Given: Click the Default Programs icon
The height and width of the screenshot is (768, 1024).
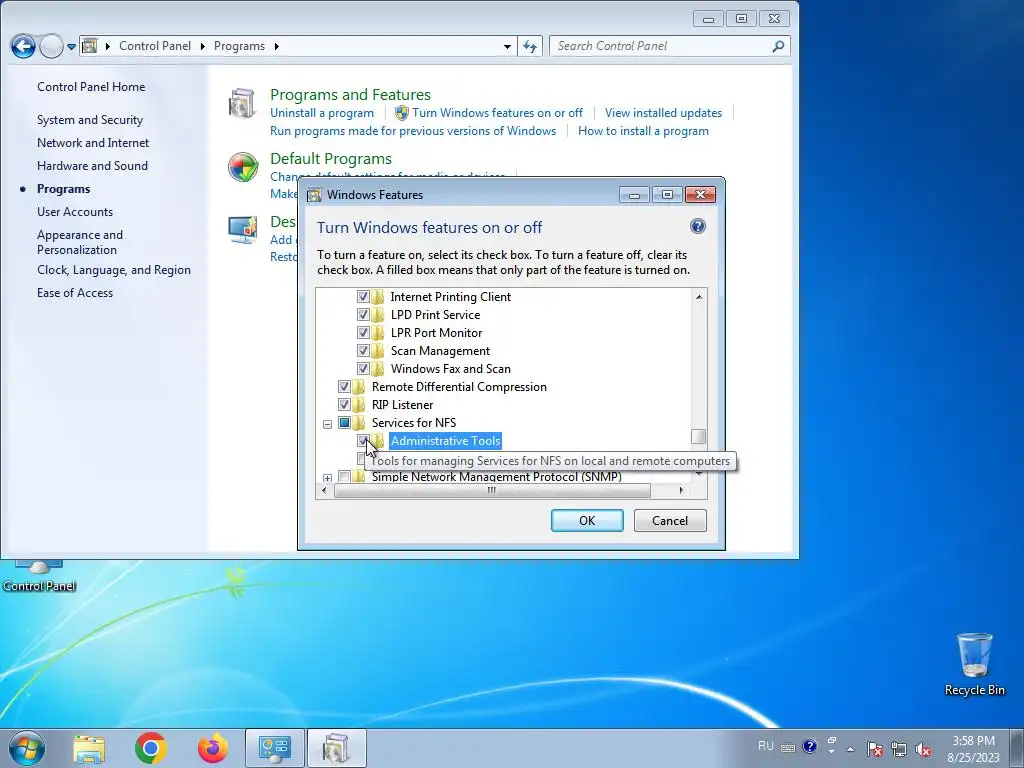Looking at the screenshot, I should pyautogui.click(x=242, y=167).
